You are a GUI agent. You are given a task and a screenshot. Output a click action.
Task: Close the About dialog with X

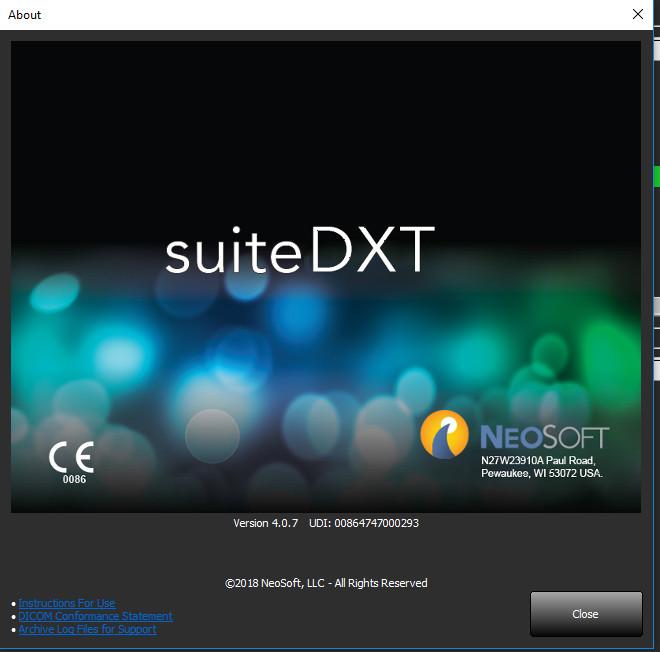click(x=638, y=14)
